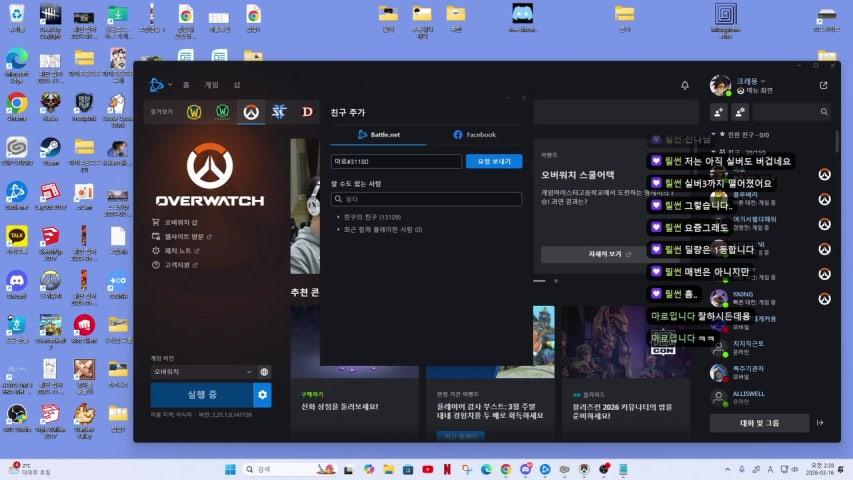Show hidden system tray icons
Screen dimensions: 853x480
click(727, 469)
